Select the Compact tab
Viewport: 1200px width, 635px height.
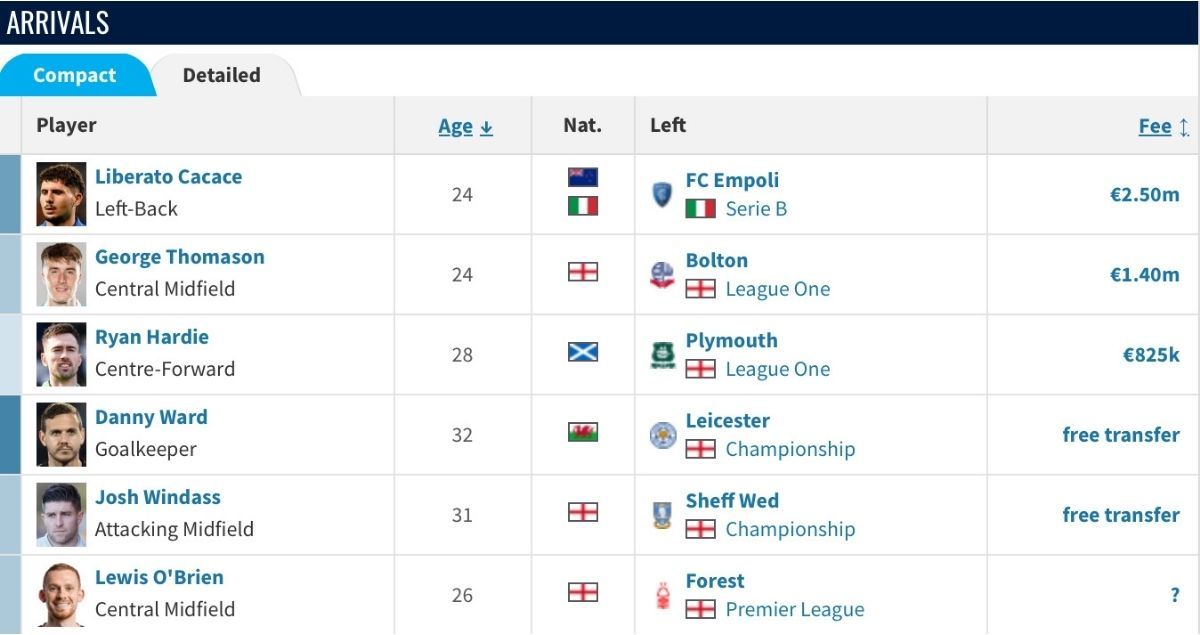[x=75, y=75]
